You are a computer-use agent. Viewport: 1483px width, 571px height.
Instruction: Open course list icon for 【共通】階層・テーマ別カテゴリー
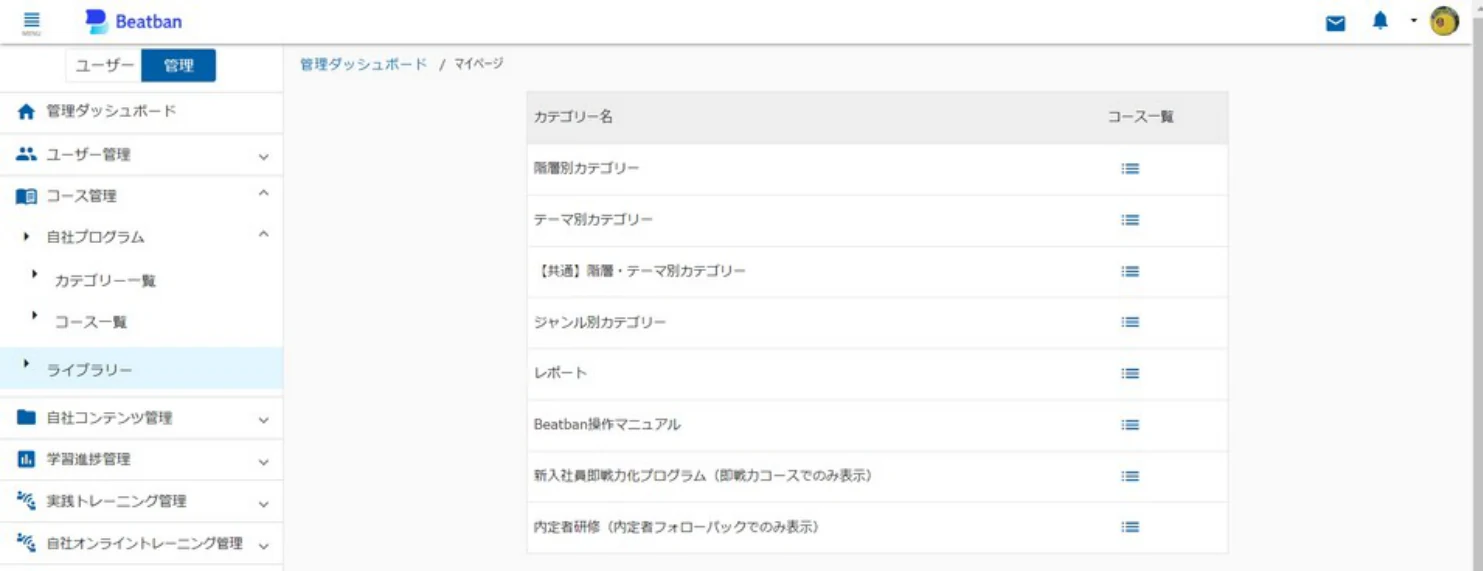[1130, 271]
